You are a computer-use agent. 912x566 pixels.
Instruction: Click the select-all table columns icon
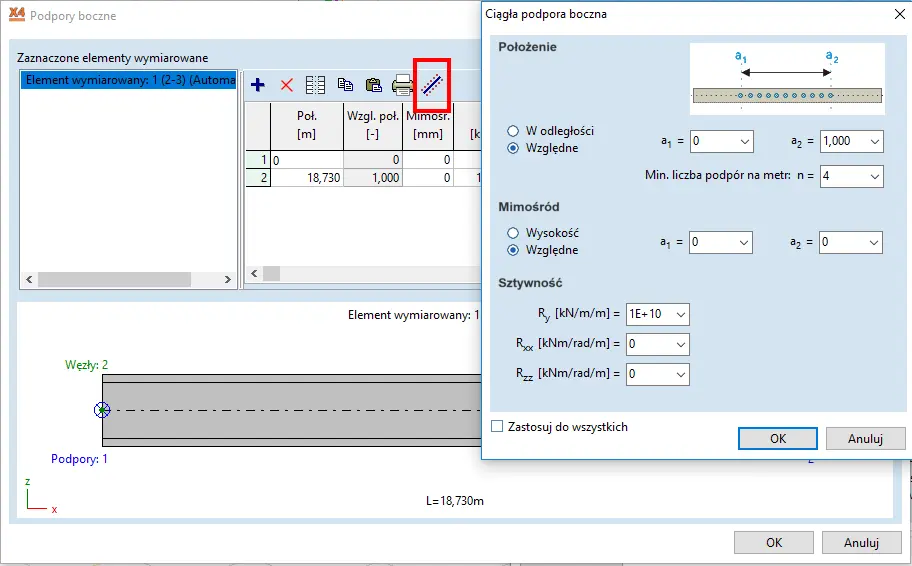click(x=315, y=85)
